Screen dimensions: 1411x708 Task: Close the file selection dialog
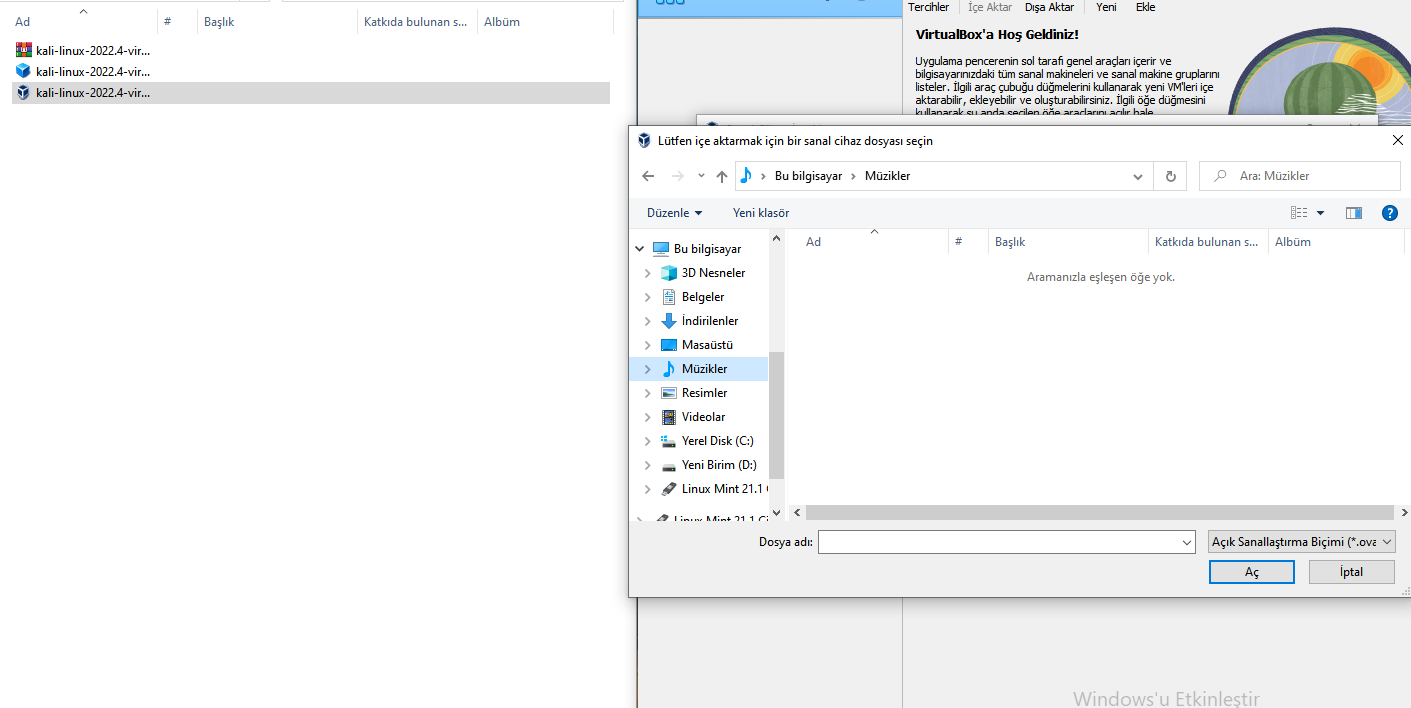pos(1398,141)
